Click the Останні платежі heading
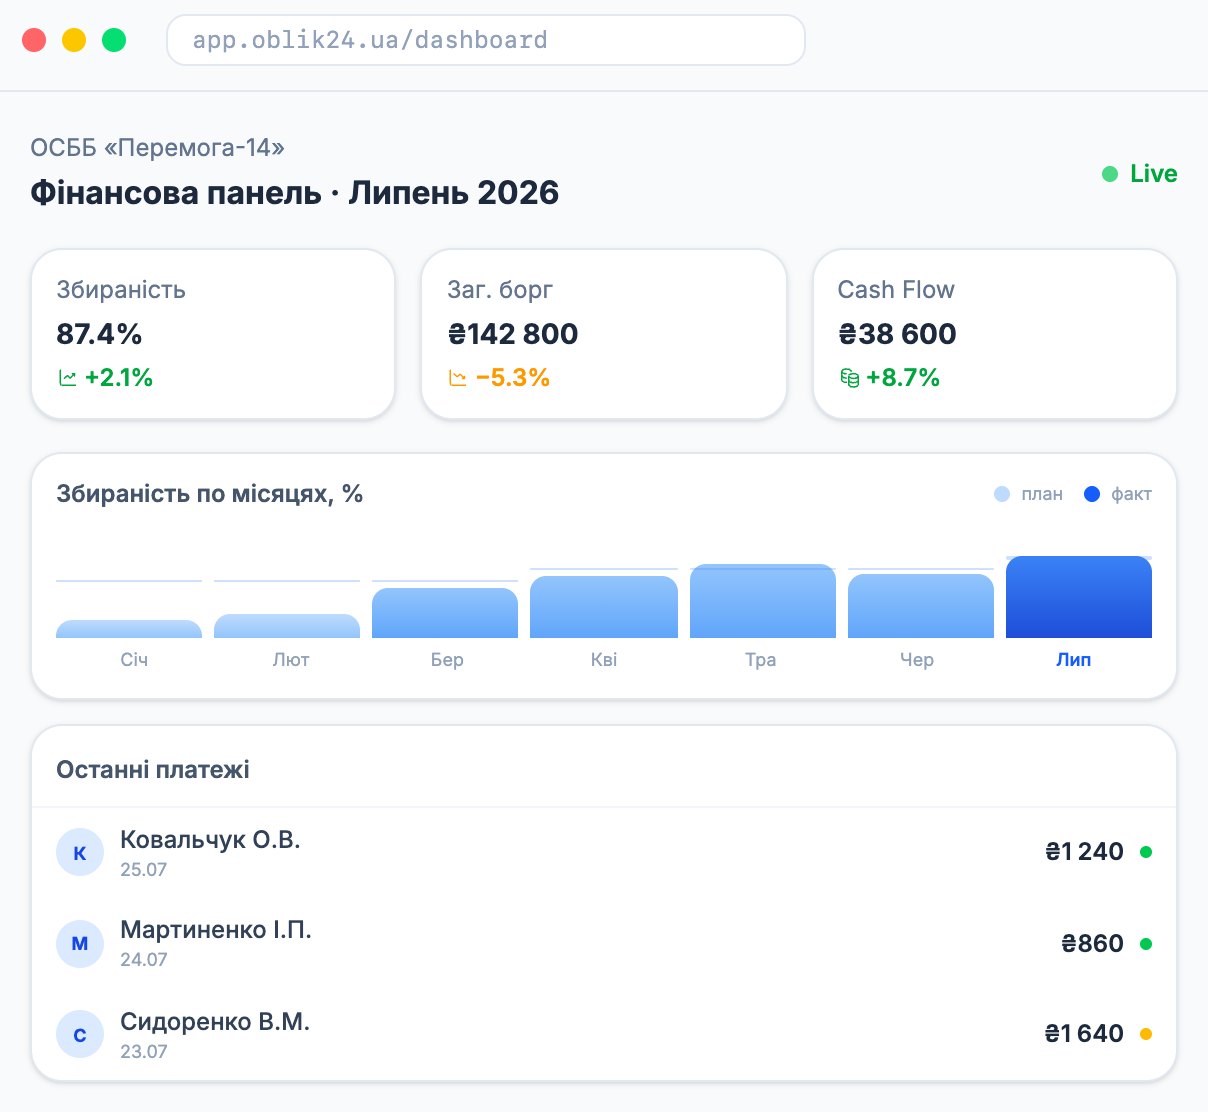 [153, 770]
